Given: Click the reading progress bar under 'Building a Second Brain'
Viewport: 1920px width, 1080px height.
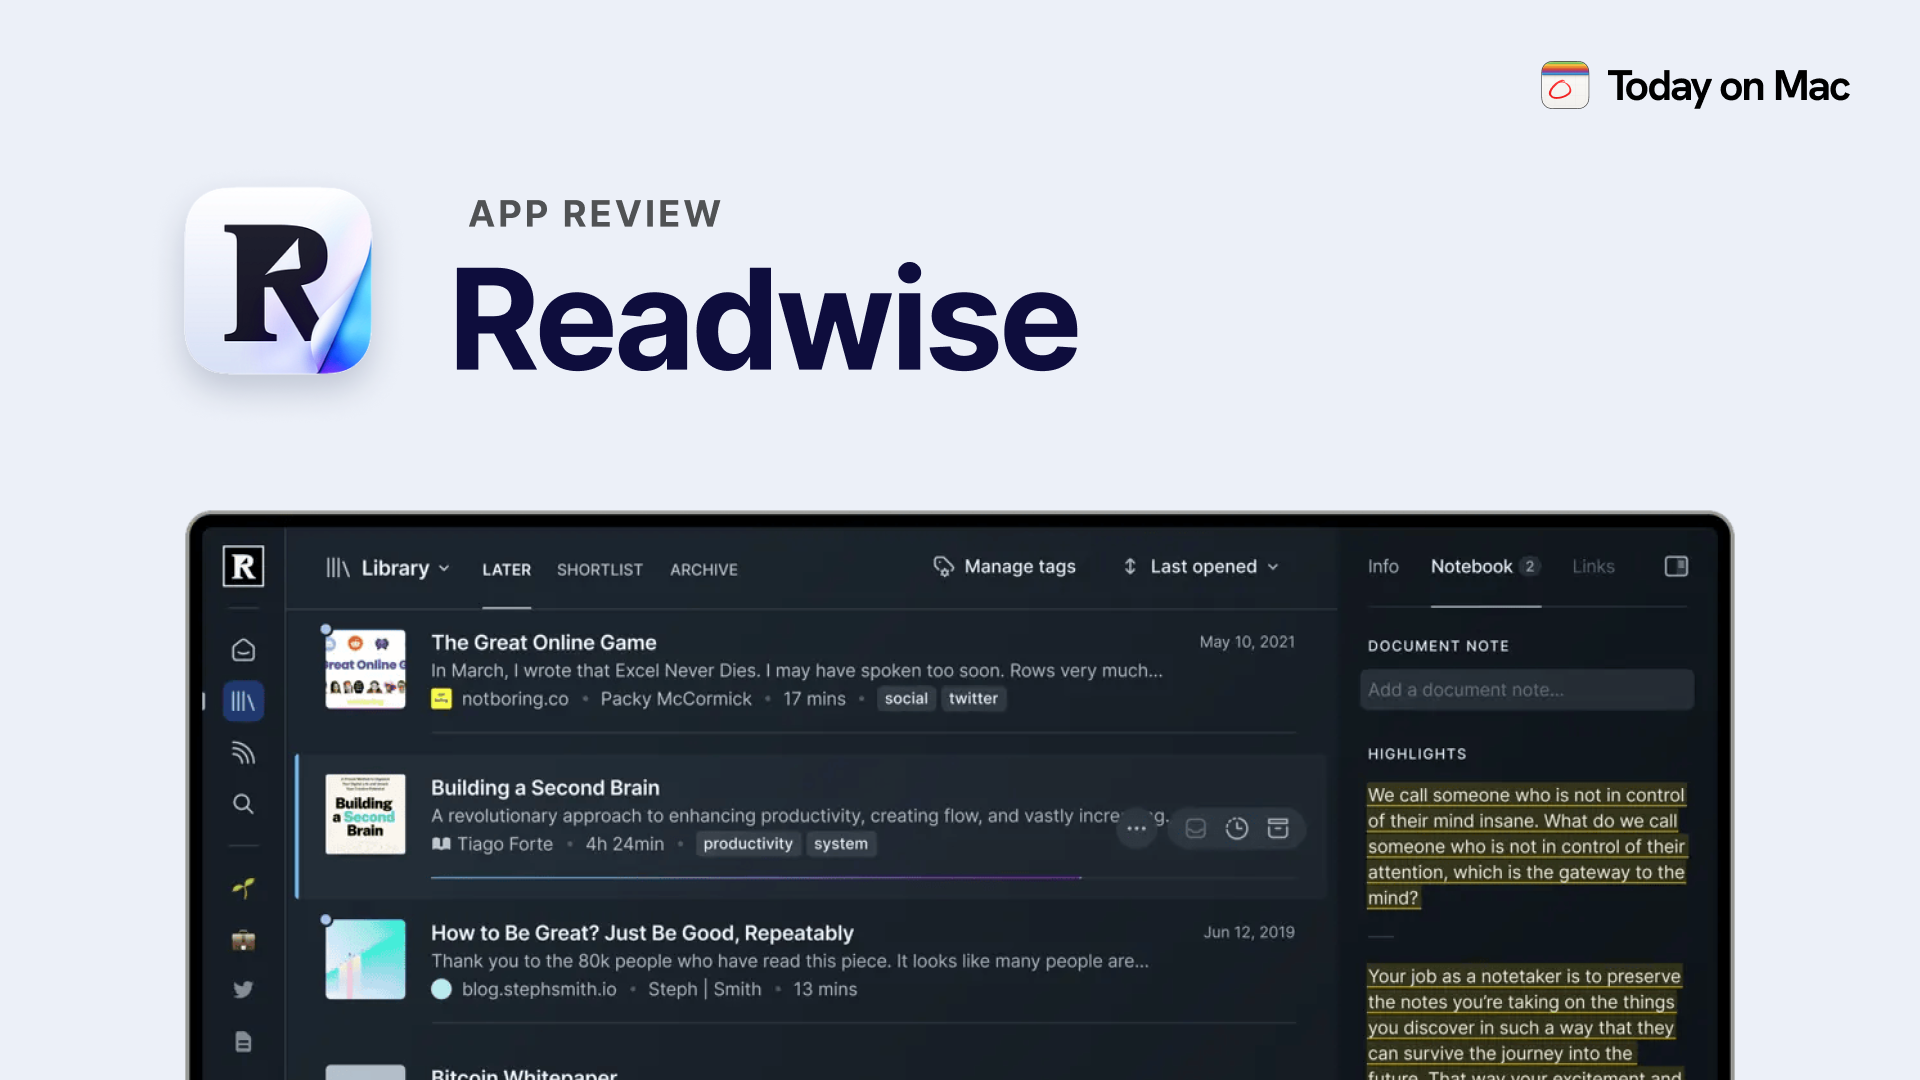Looking at the screenshot, I should click(755, 877).
